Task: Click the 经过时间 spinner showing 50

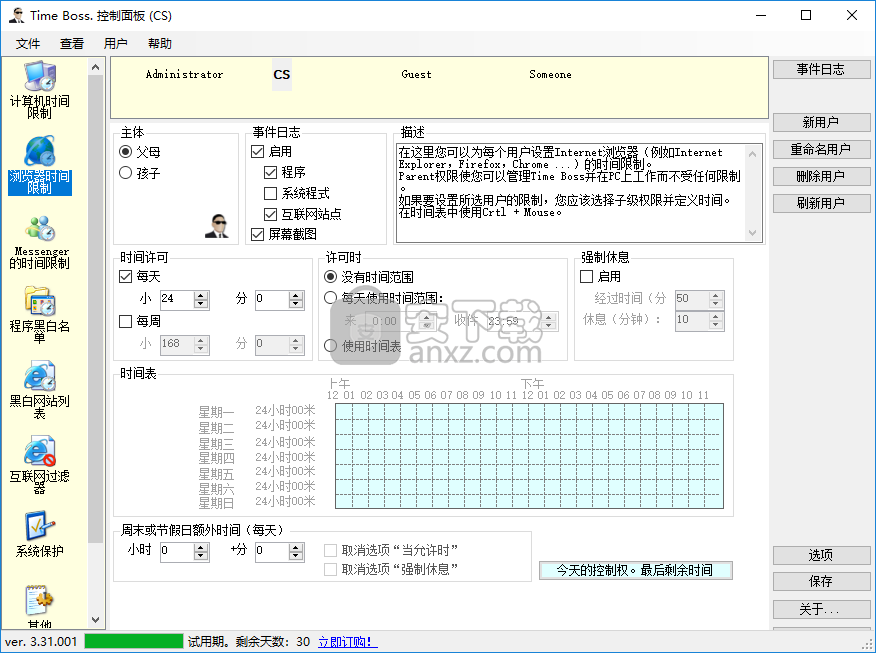Action: pos(716,299)
